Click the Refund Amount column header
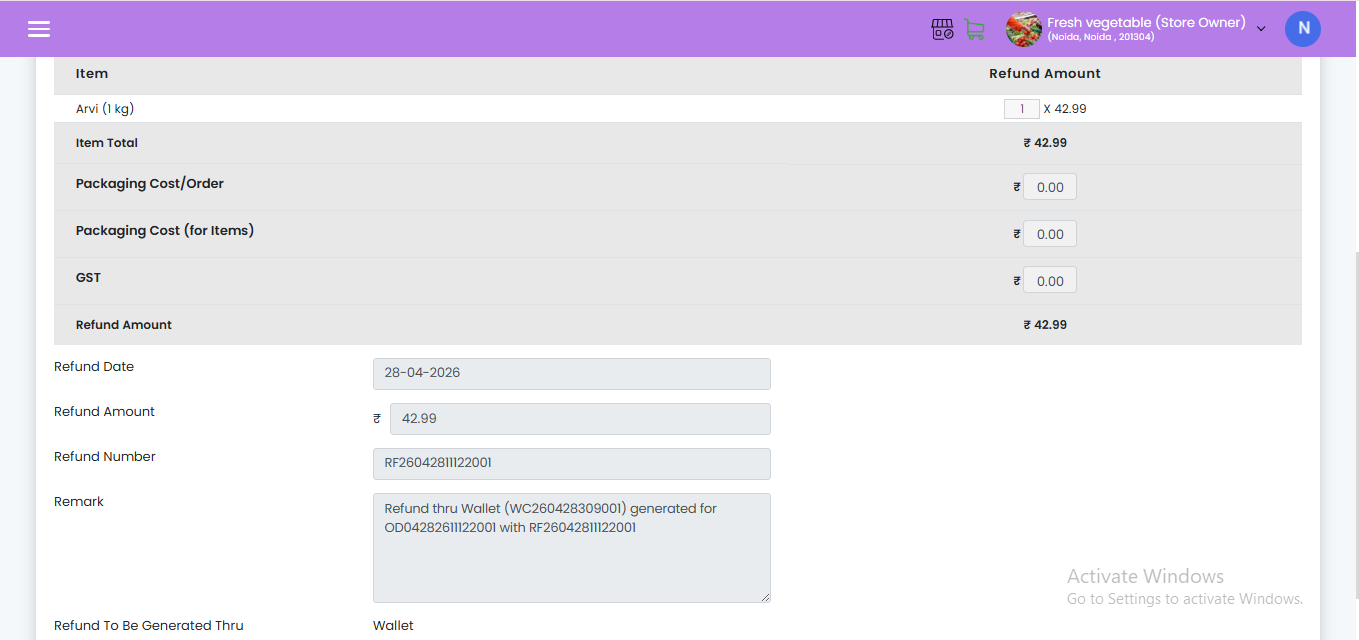Screen dimensions: 1359x640 [1045, 74]
